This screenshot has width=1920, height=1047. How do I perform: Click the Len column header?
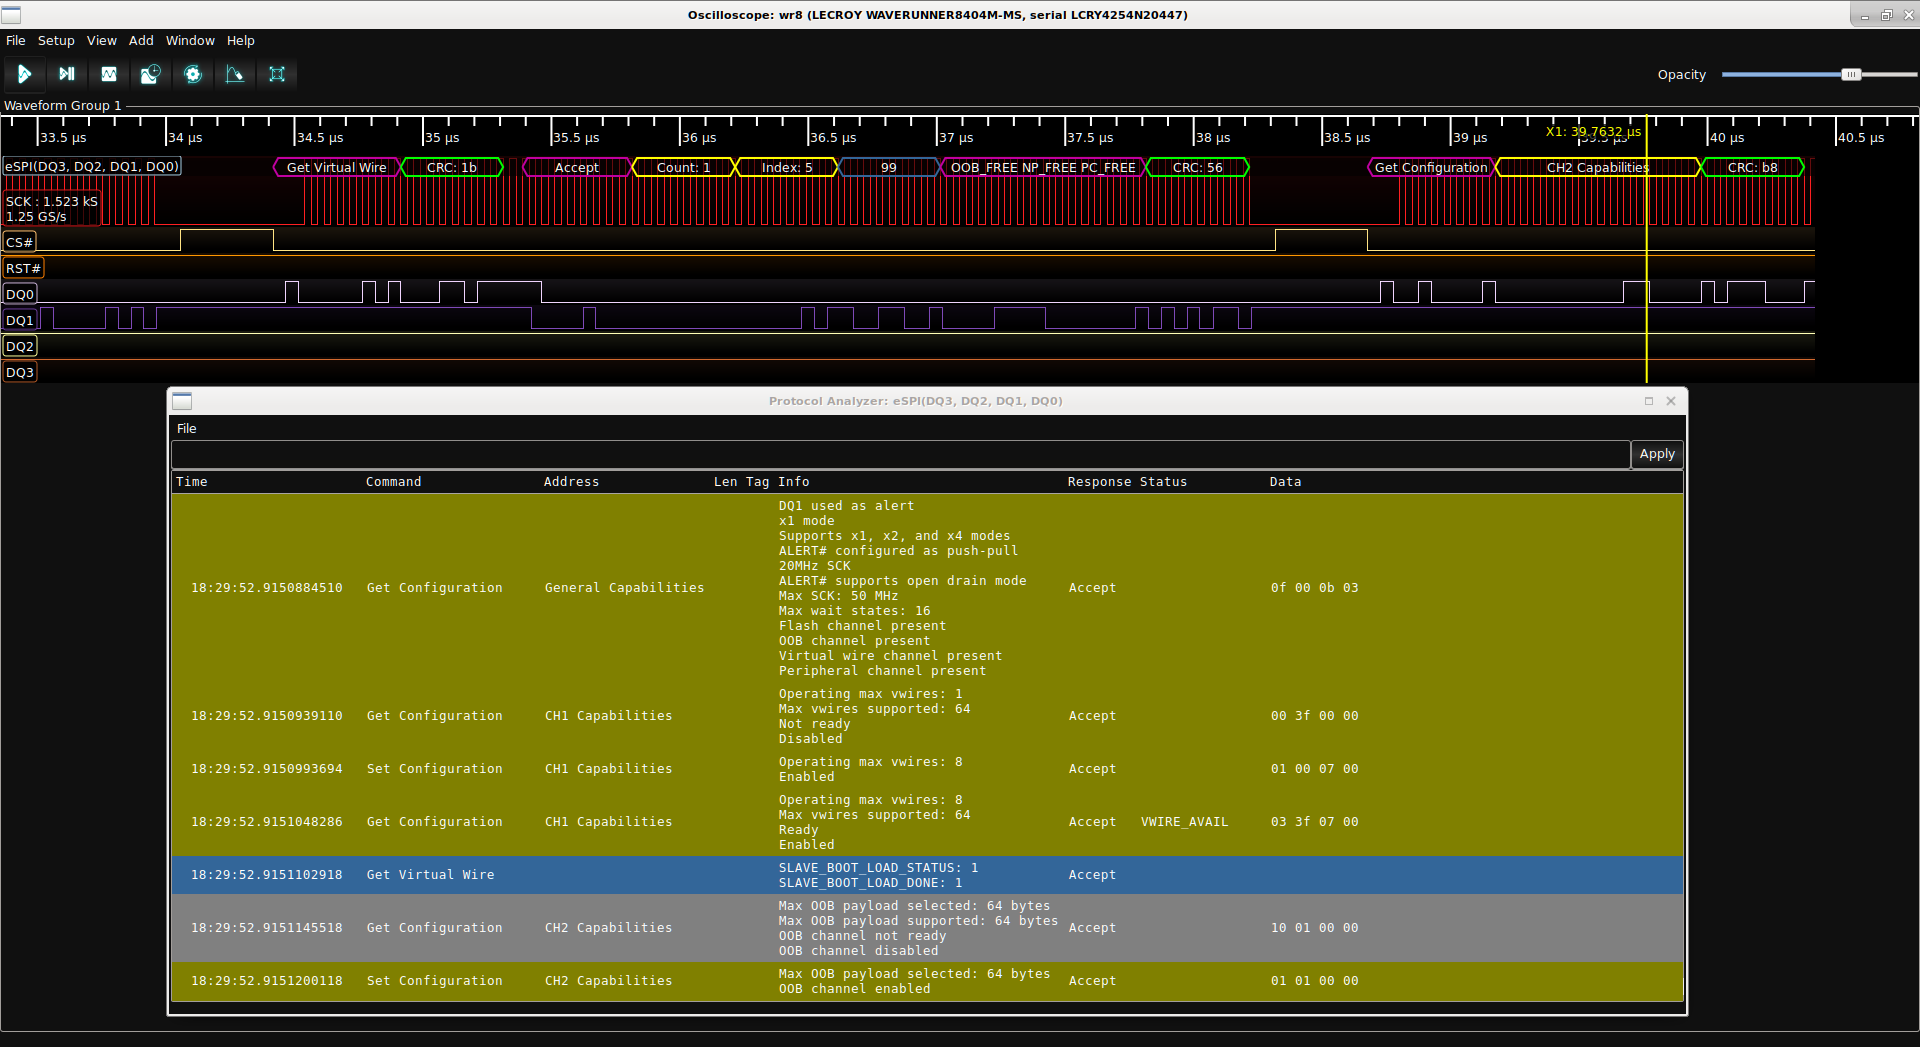tap(725, 482)
